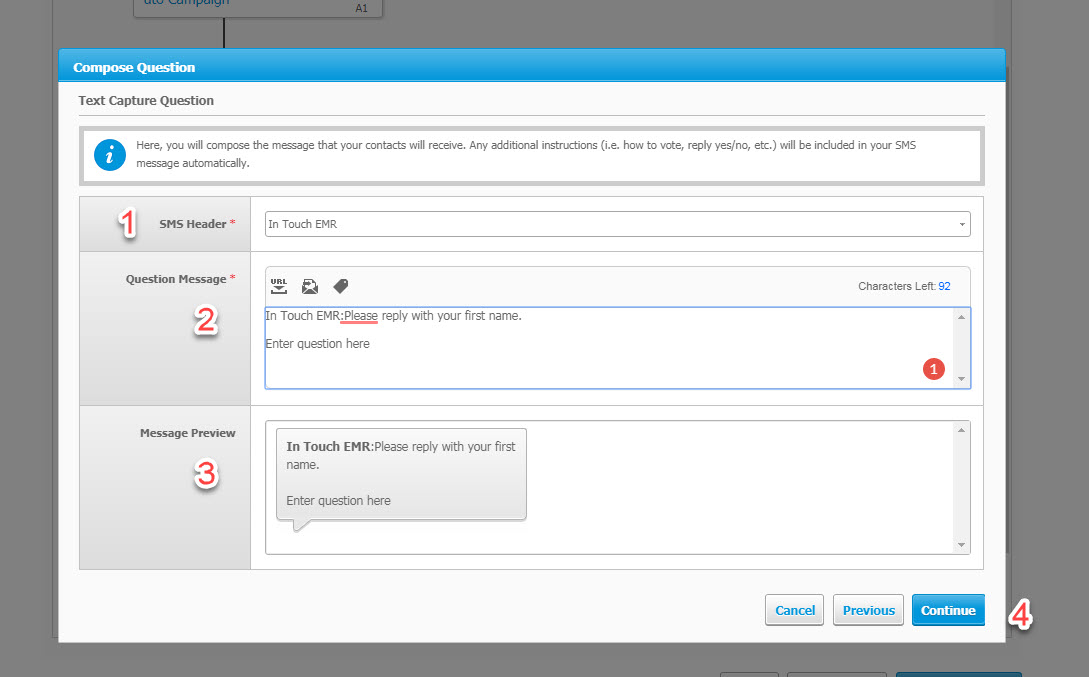
Task: Click the 'Enter question here' placeholder line
Action: click(x=317, y=344)
